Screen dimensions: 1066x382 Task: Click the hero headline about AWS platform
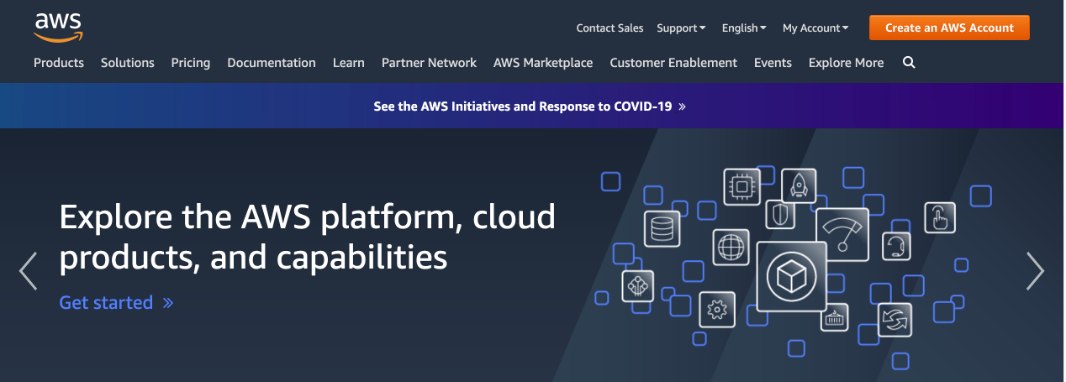pyautogui.click(x=307, y=237)
